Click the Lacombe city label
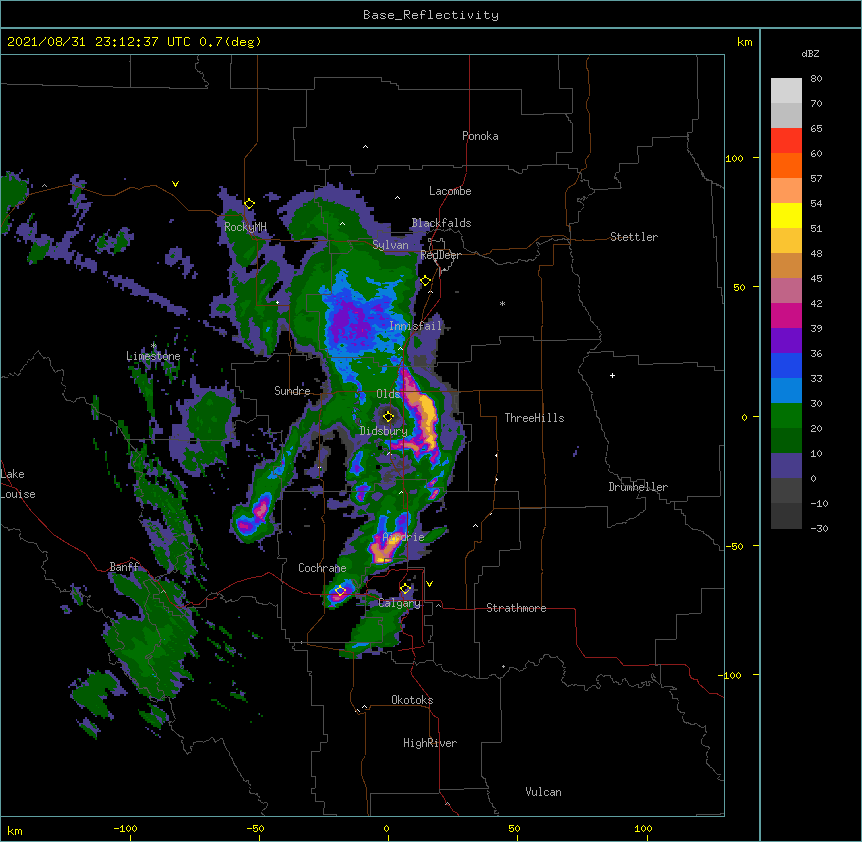862x842 pixels. pyautogui.click(x=450, y=191)
